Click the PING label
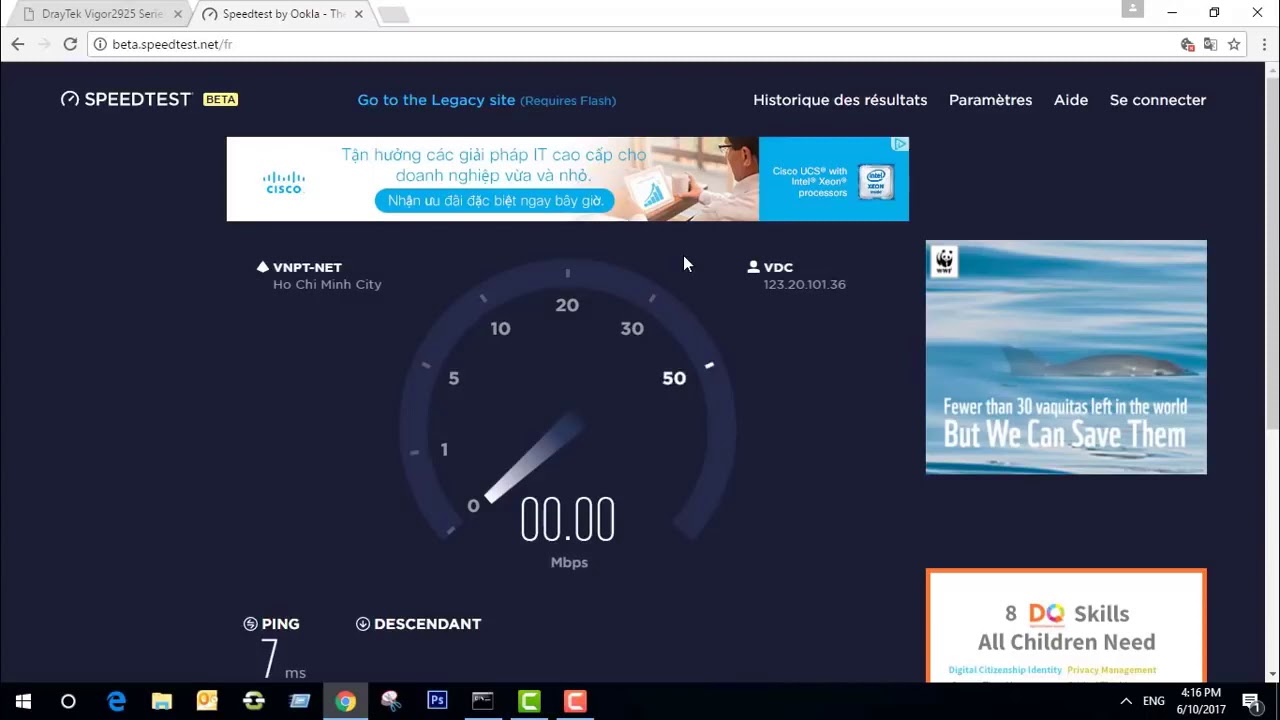 [x=280, y=624]
